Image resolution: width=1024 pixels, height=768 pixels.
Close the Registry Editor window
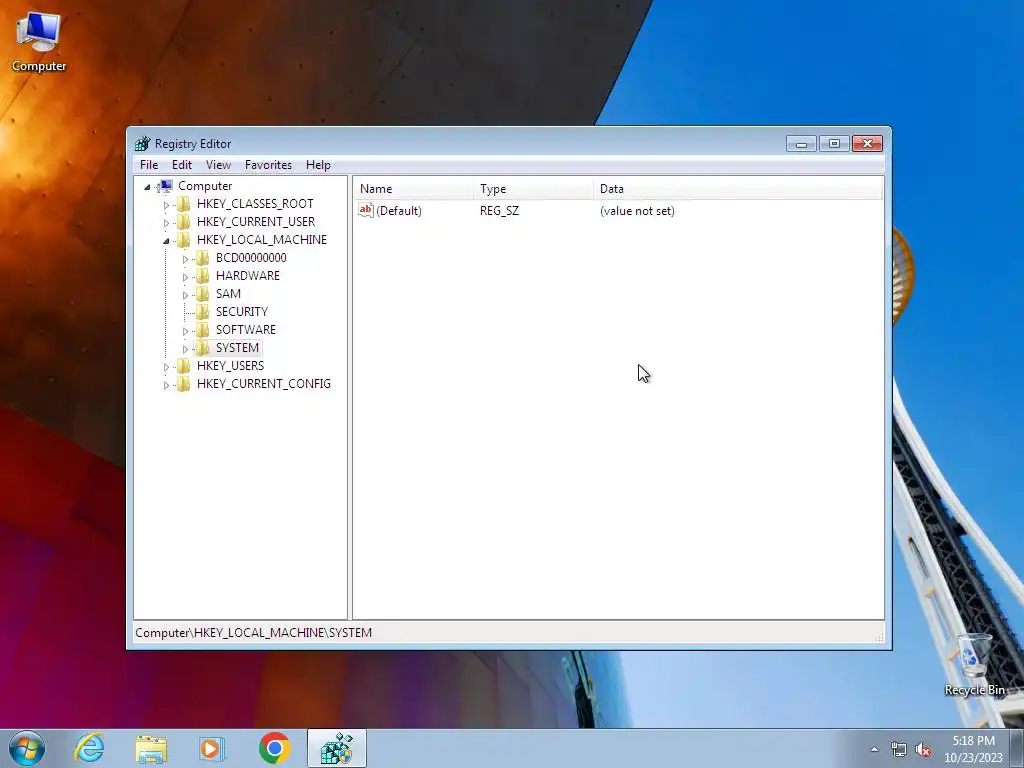[867, 144]
